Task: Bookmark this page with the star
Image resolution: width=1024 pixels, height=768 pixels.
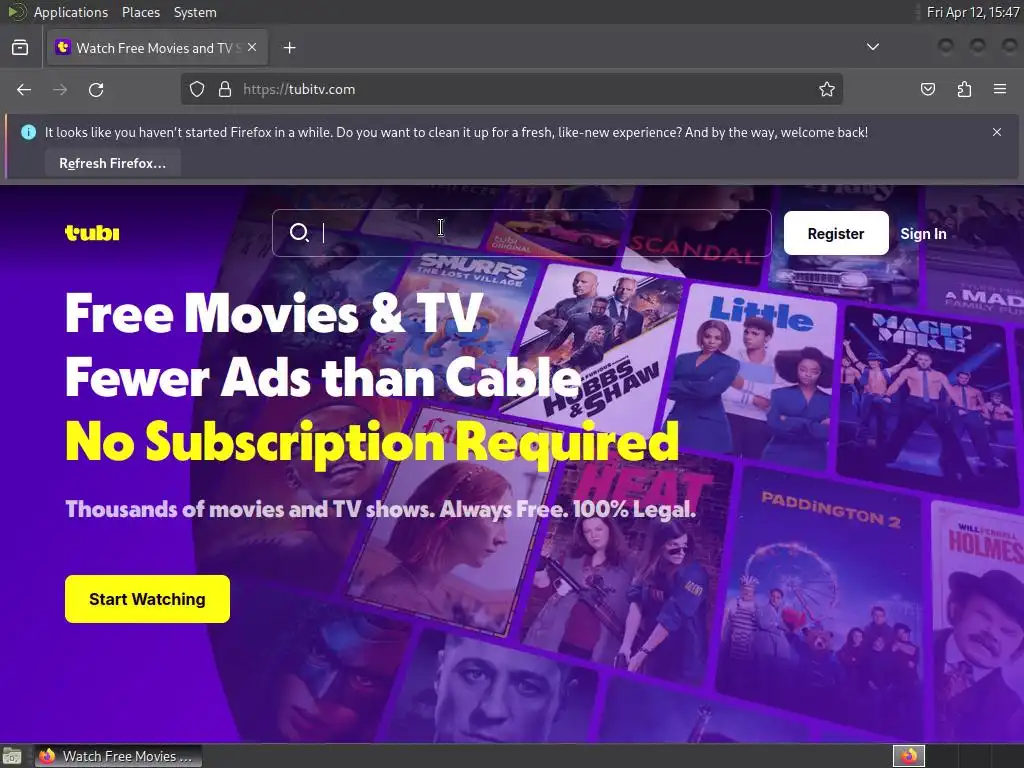Action: (827, 89)
